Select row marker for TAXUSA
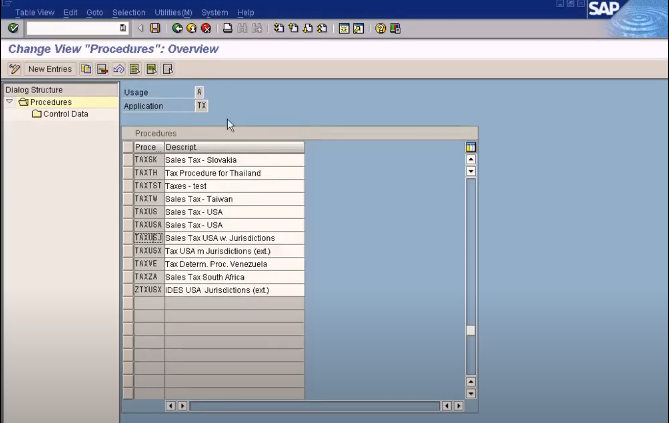 [128, 225]
